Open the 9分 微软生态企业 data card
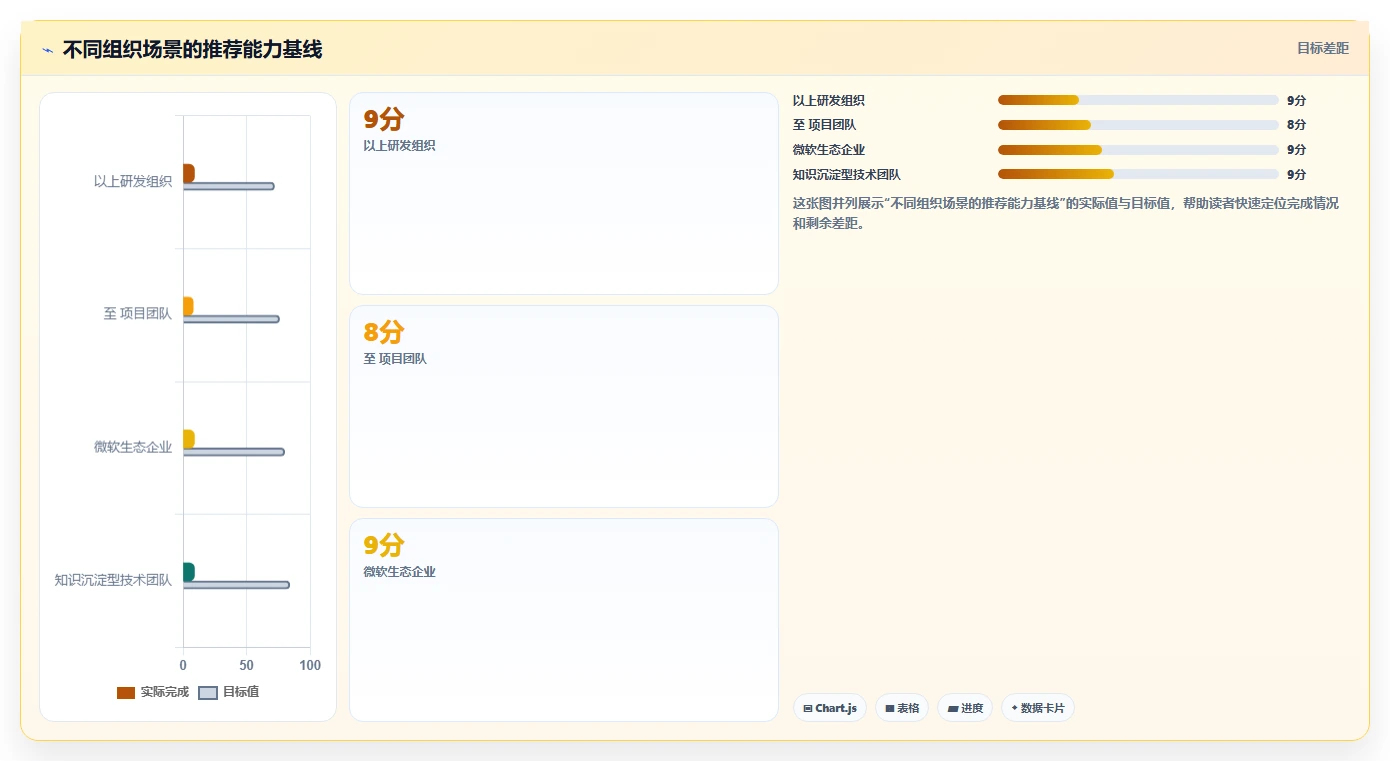 pyautogui.click(x=564, y=620)
